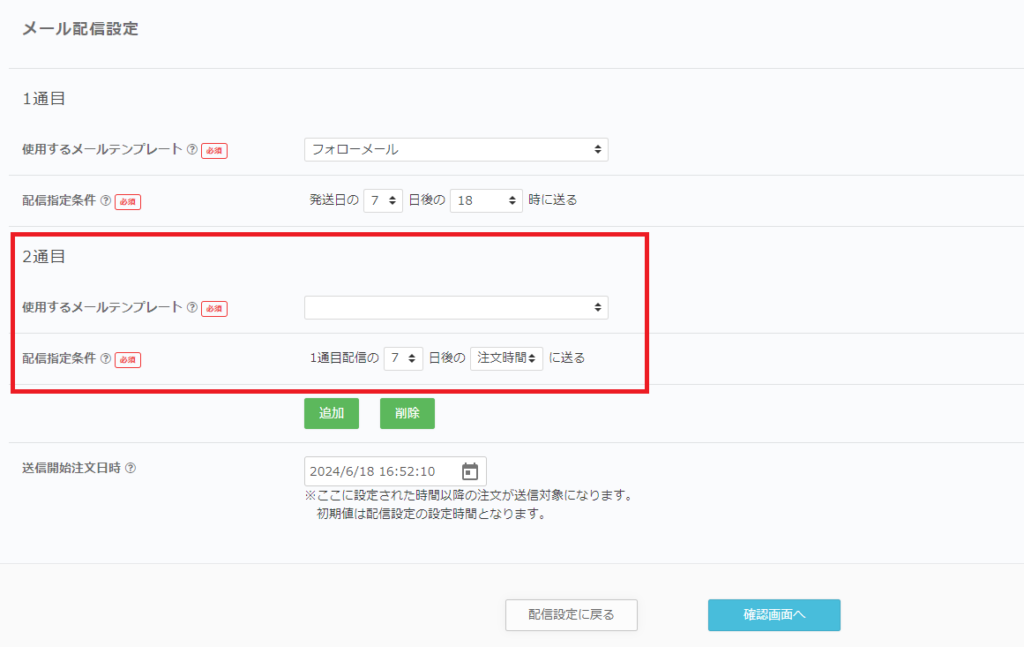
Task: Click the green 追加 button
Action: click(x=331, y=413)
